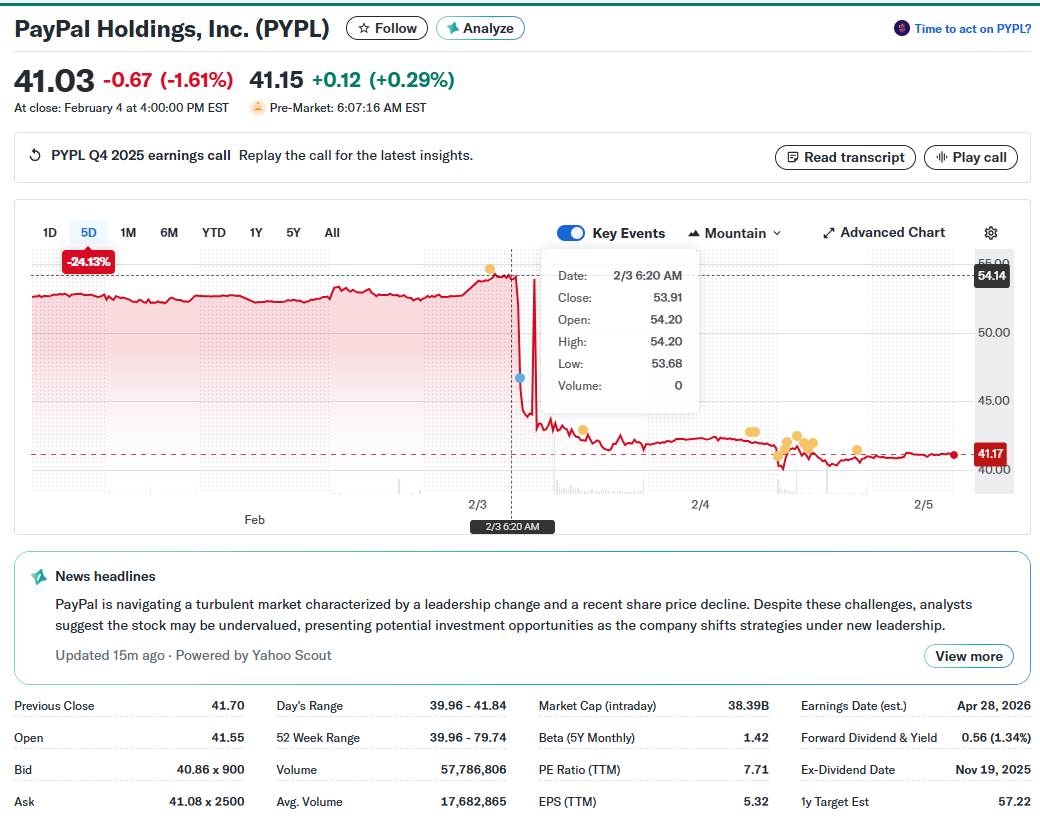Screen dimensions: 1040x828
Task: Click View more in News headlines
Action: 968,656
